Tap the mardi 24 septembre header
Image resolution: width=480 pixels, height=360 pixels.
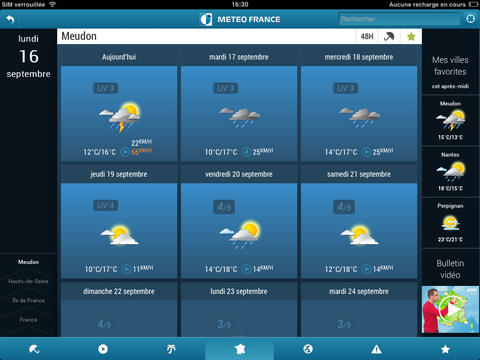point(359,291)
